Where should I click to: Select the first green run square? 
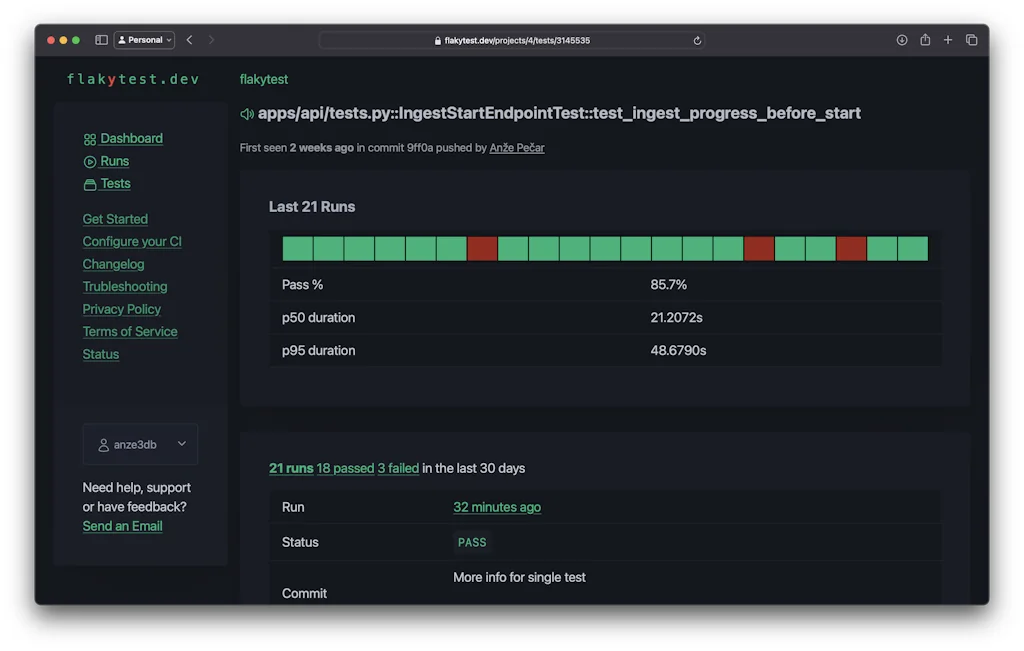297,248
